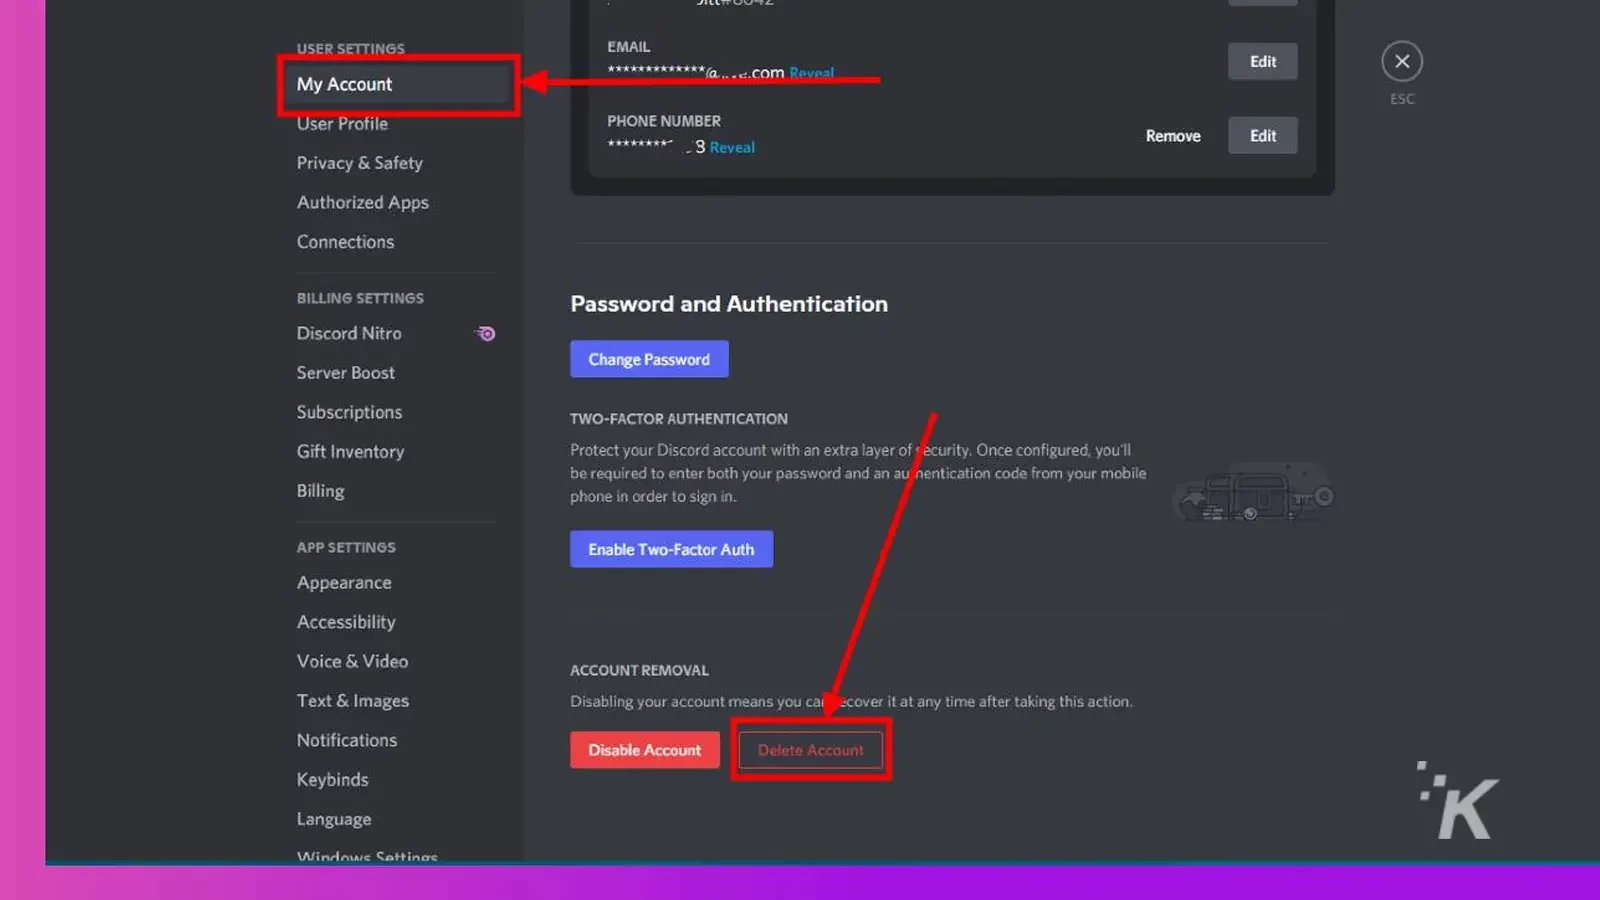This screenshot has height=900, width=1600.
Task: Click the Password and Authentication heading
Action: [x=729, y=304]
